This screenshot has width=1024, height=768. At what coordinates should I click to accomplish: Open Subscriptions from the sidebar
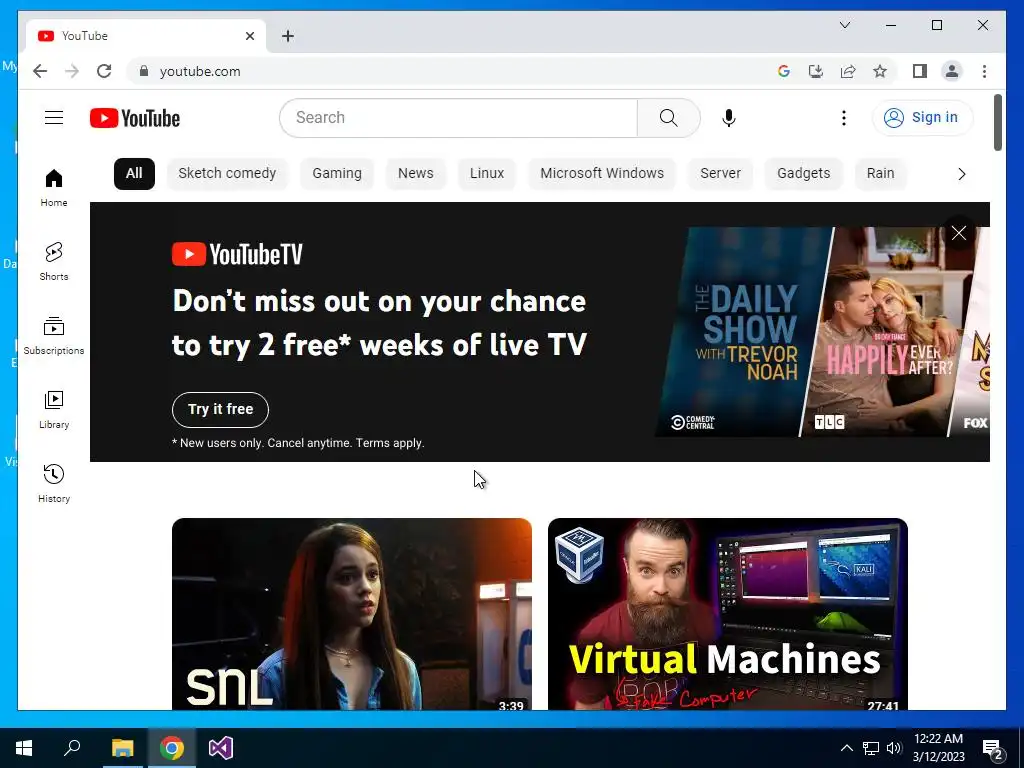pyautogui.click(x=54, y=336)
